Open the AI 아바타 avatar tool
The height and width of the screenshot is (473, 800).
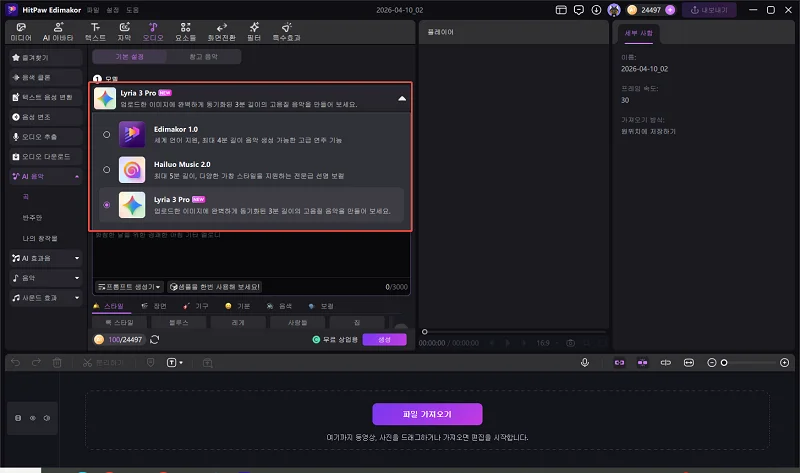[x=58, y=32]
